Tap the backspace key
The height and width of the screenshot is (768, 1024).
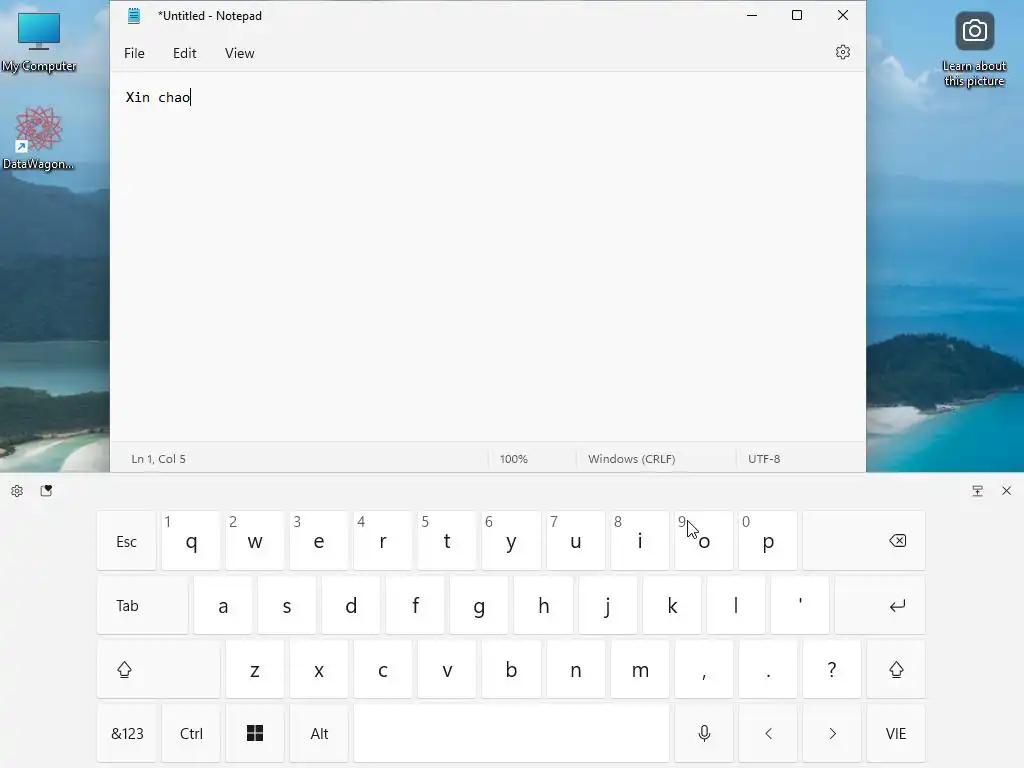864,541
